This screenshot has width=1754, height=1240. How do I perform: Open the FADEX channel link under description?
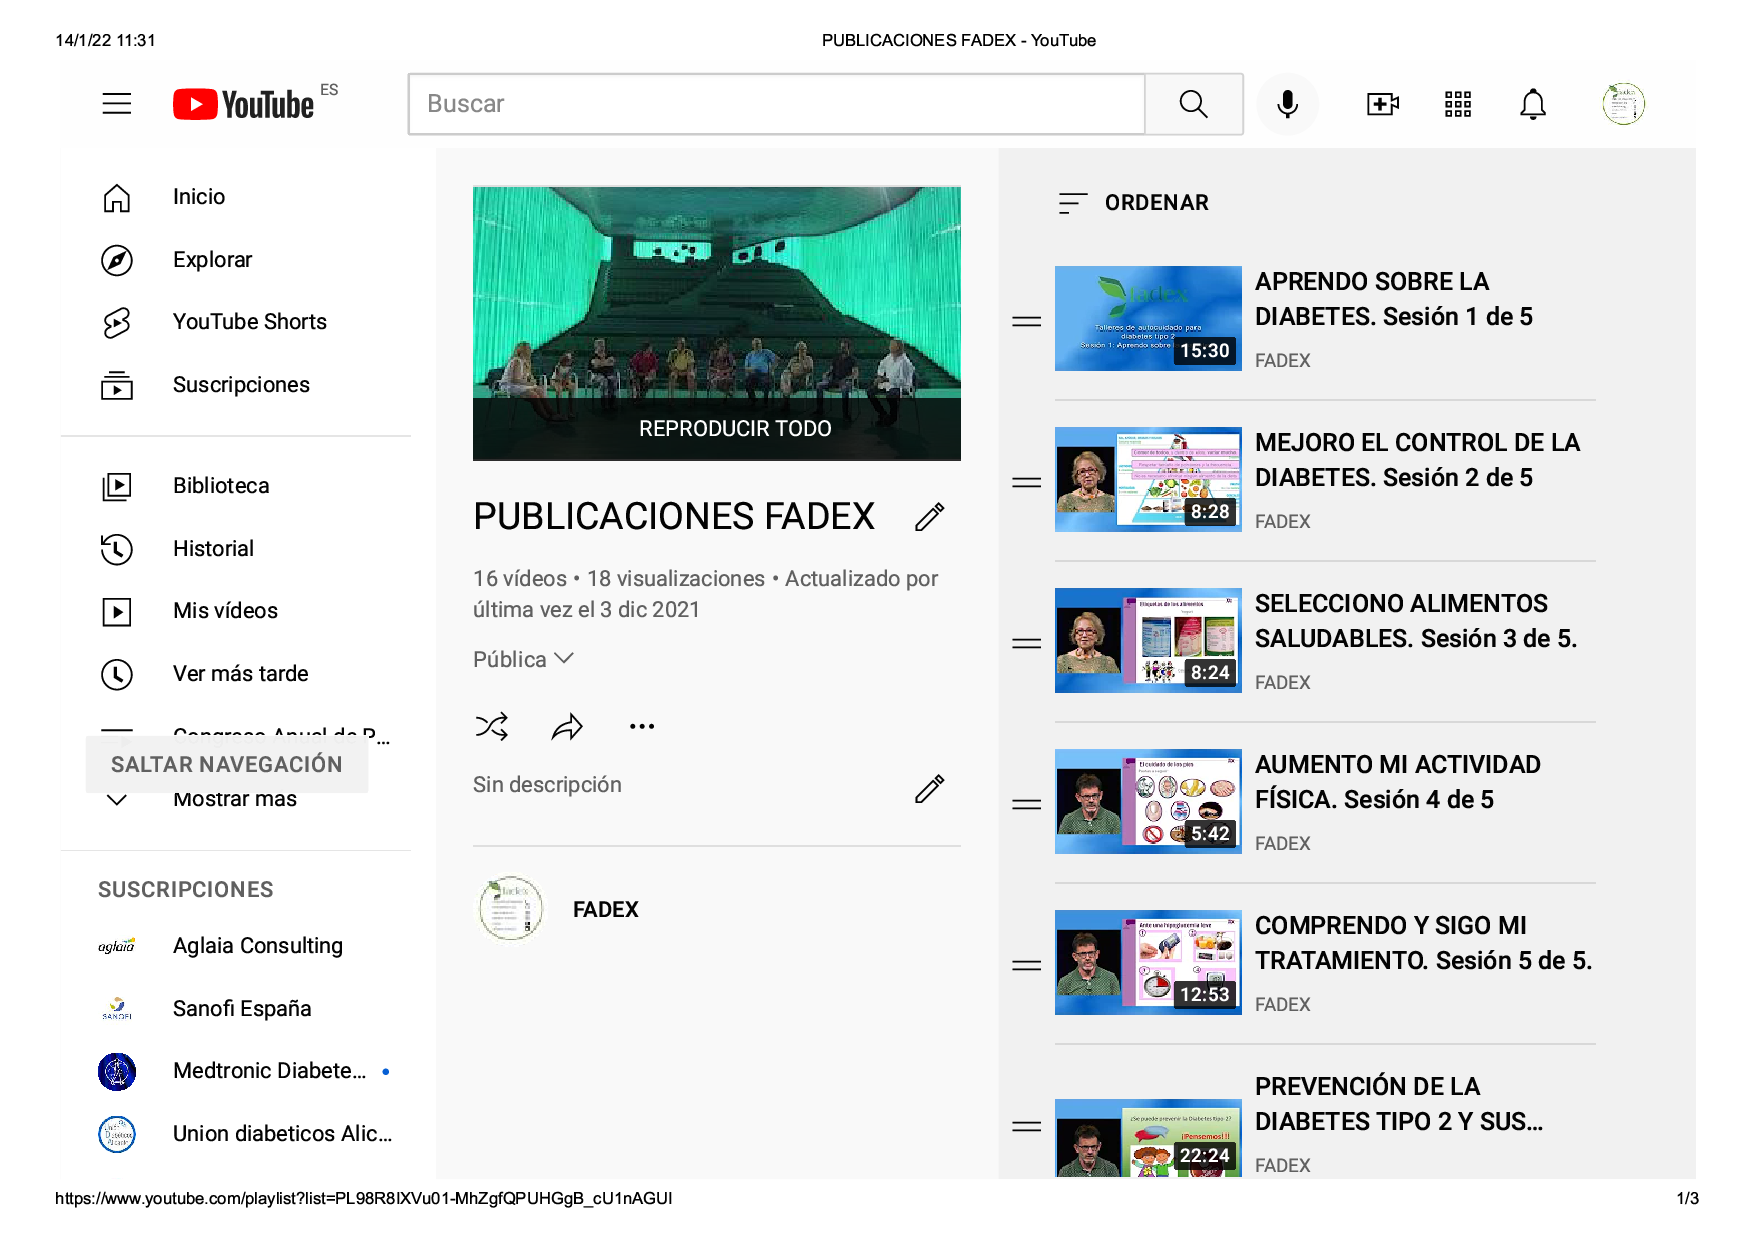pos(605,910)
